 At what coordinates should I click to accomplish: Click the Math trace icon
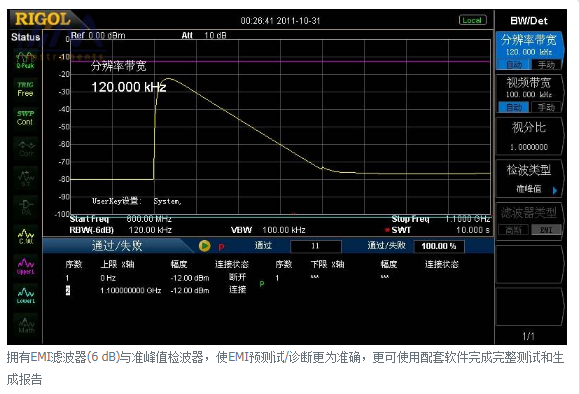(x=25, y=325)
